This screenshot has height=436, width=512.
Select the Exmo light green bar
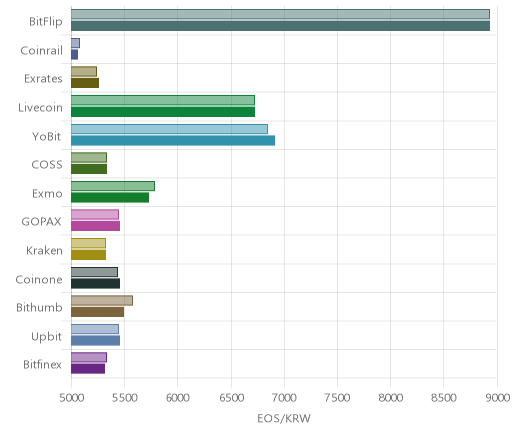[x=113, y=186]
